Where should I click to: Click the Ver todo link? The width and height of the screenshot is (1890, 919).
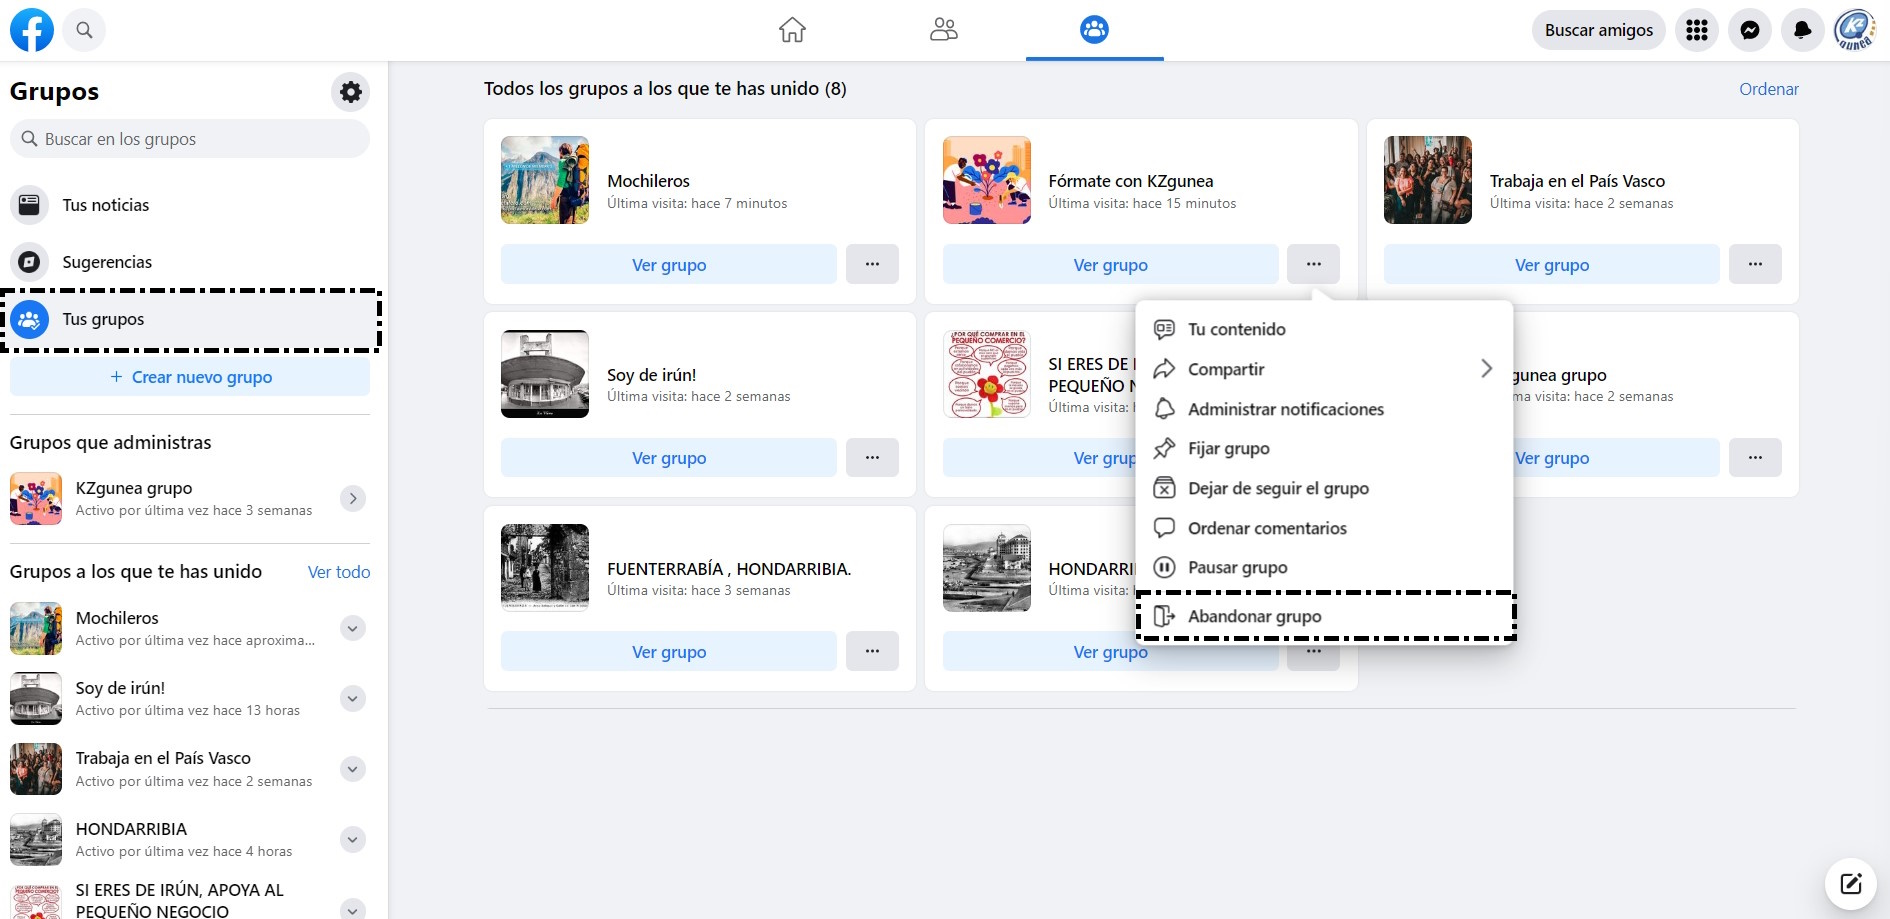pyautogui.click(x=339, y=572)
